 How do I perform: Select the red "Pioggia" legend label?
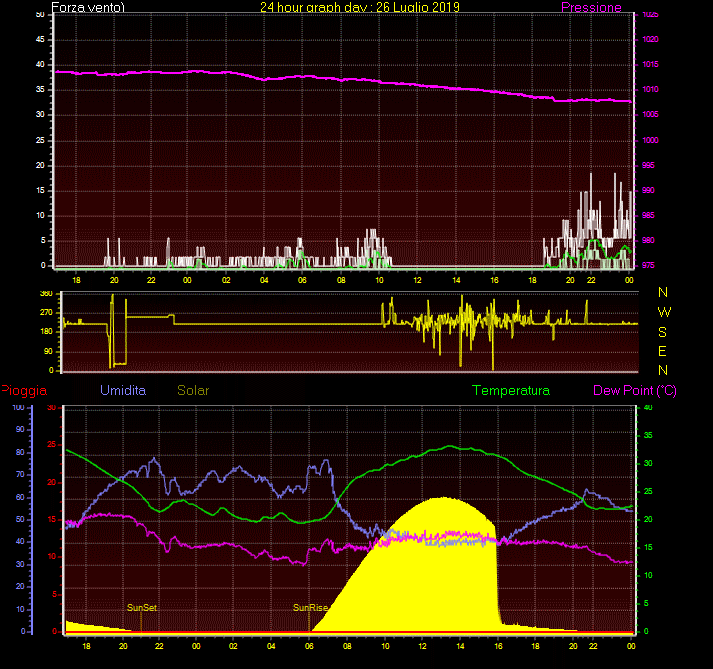pos(24,391)
